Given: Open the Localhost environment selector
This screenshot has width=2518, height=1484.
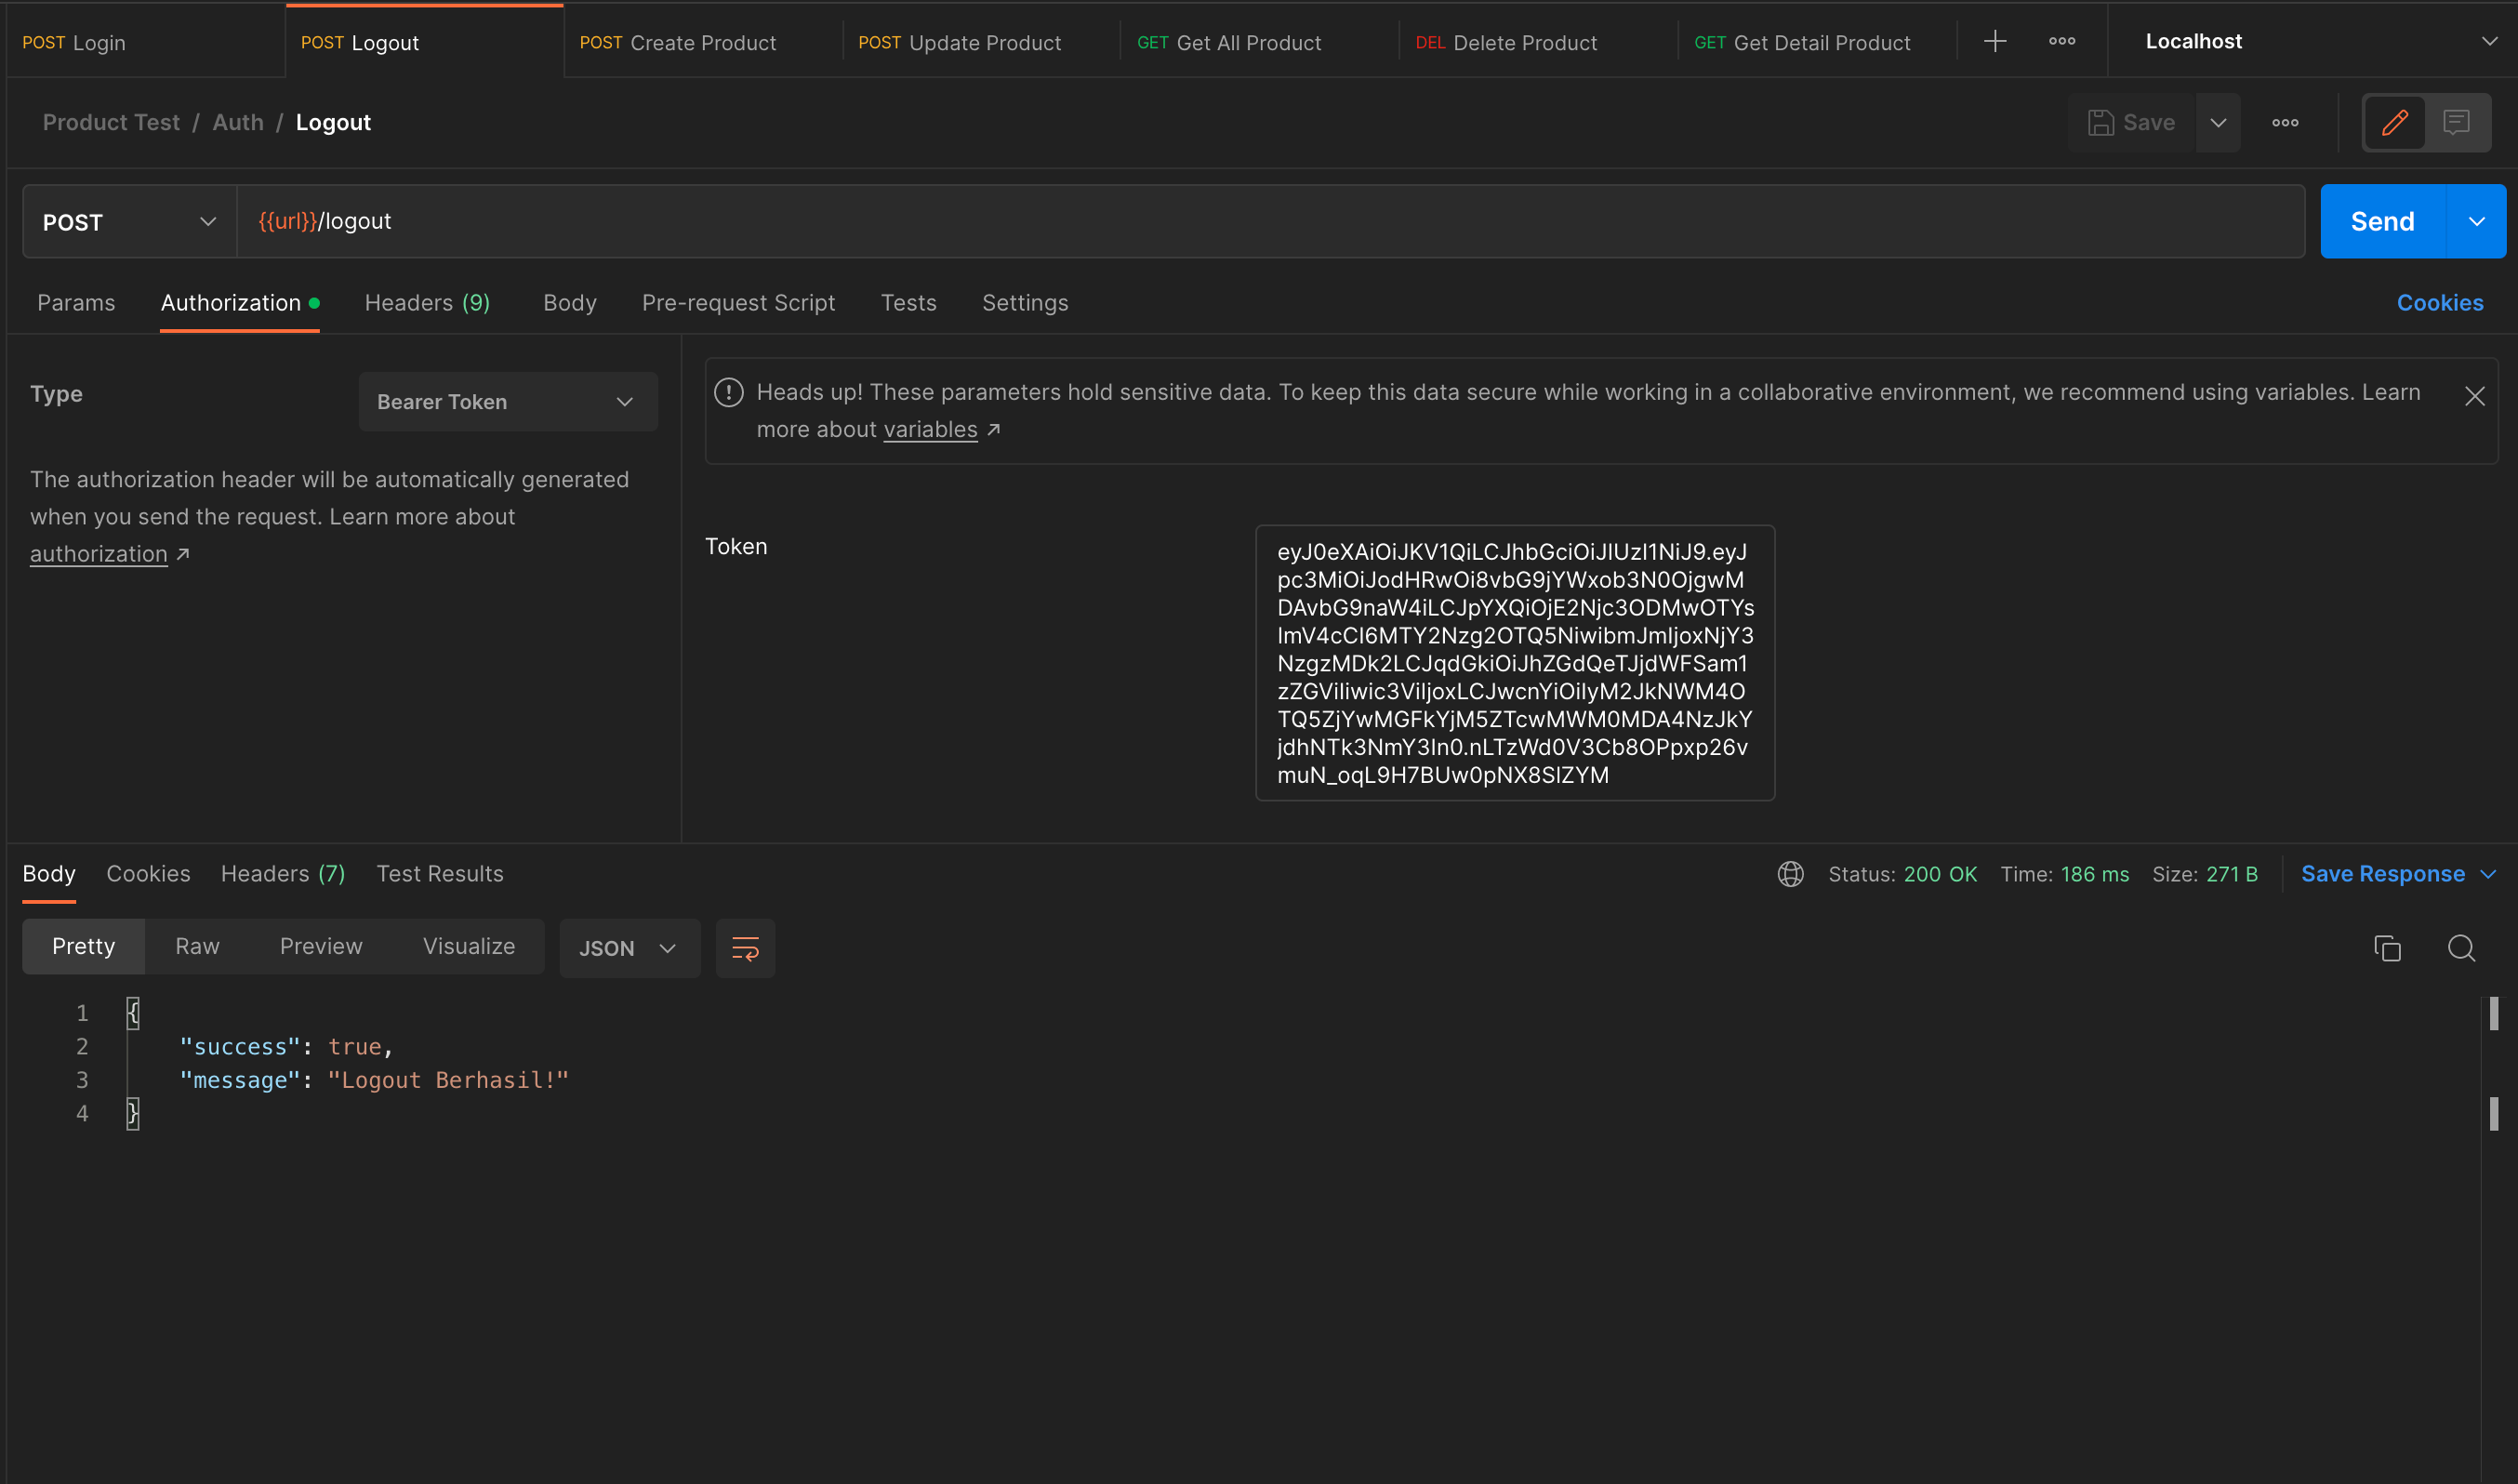Looking at the screenshot, I should [2314, 41].
